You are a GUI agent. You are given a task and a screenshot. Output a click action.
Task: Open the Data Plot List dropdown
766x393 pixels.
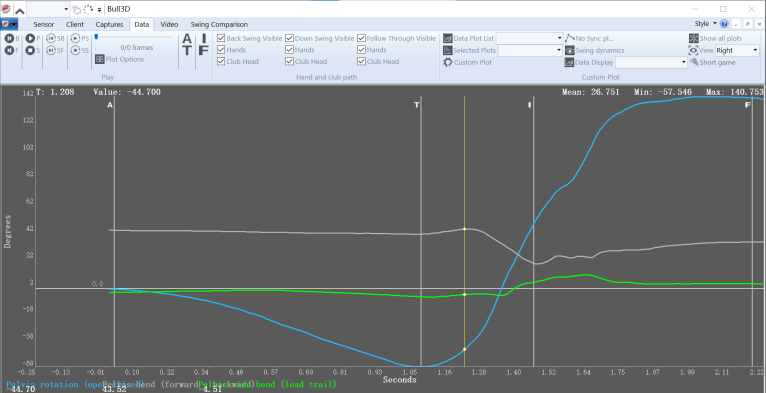[530, 38]
